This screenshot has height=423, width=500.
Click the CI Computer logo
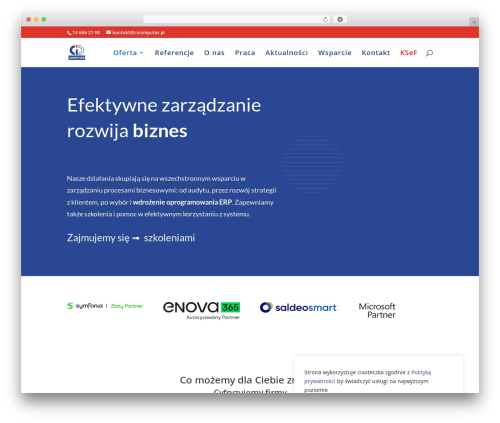[x=77, y=52]
